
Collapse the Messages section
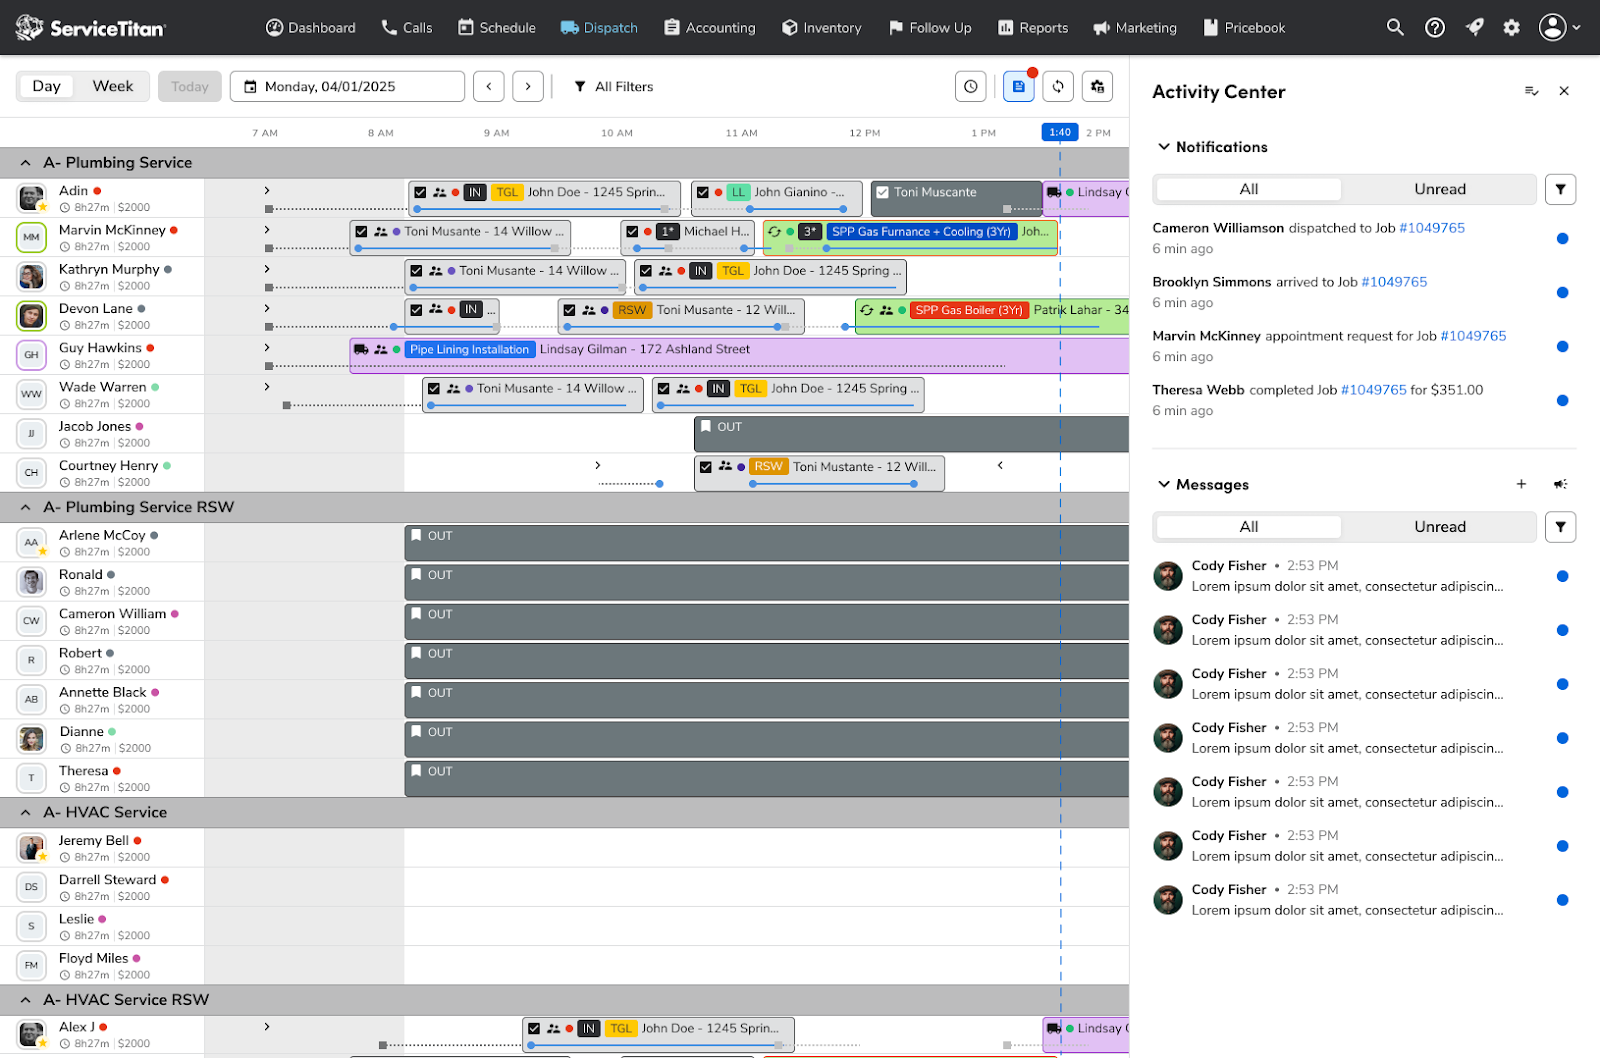pyautogui.click(x=1164, y=484)
